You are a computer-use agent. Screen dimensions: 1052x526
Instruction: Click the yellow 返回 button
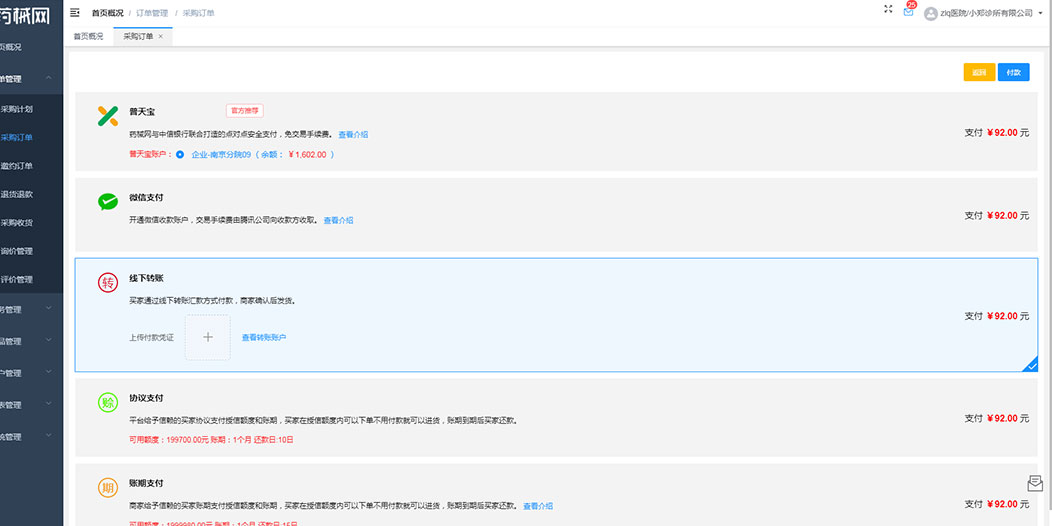click(979, 72)
